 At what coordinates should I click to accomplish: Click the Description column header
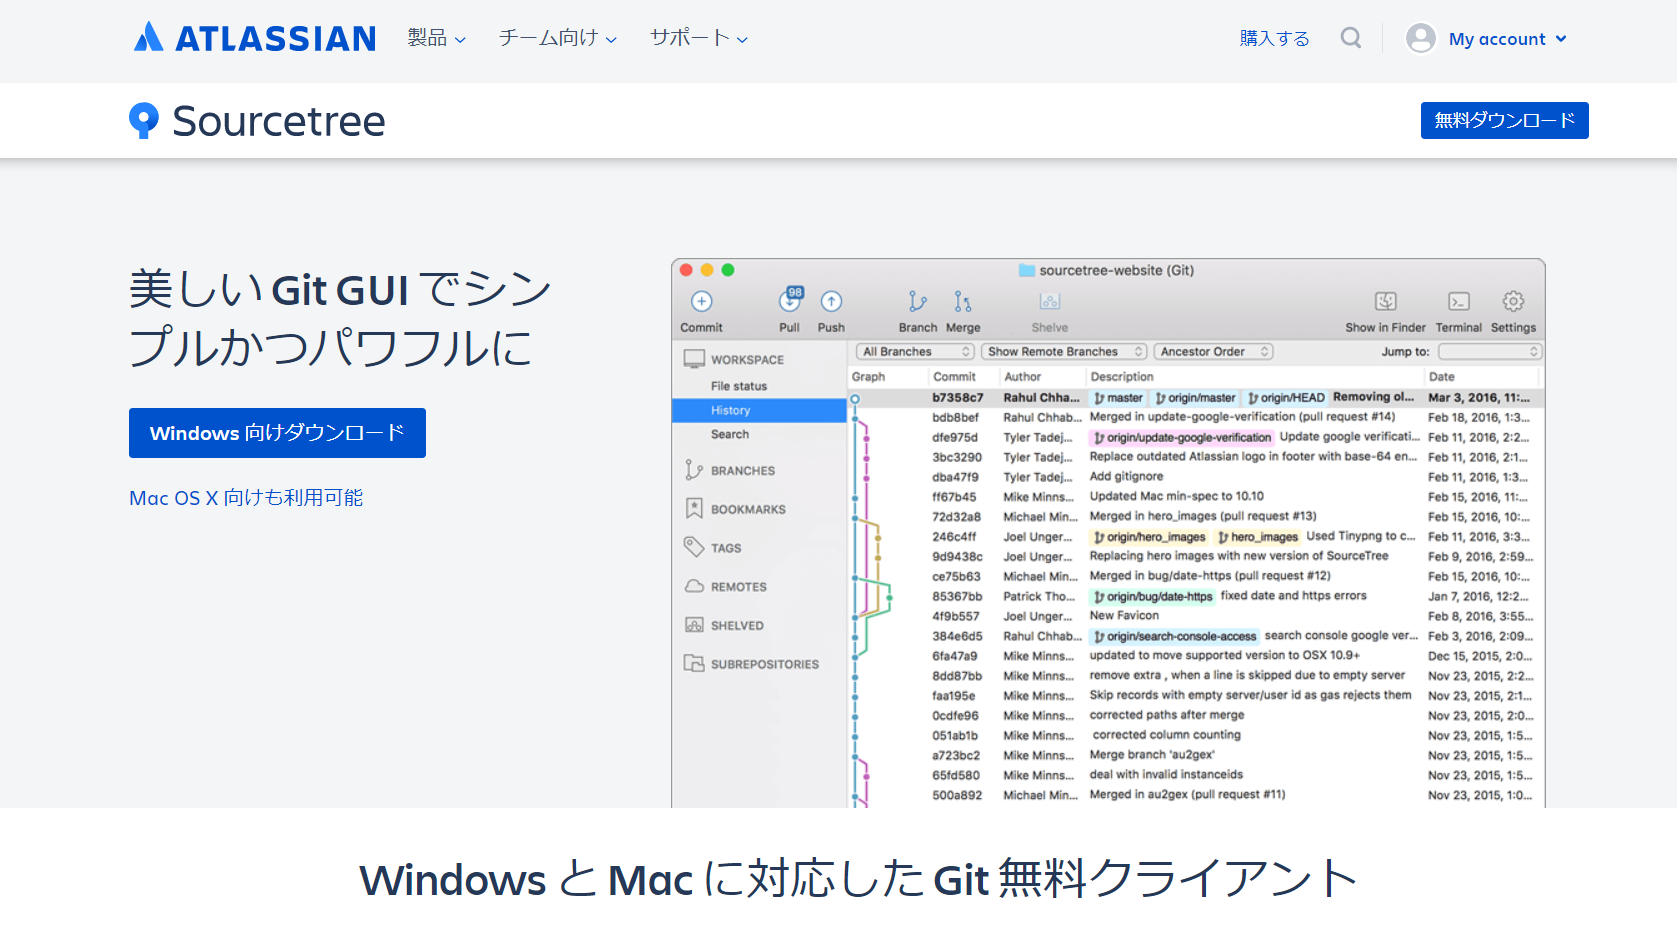point(1122,377)
